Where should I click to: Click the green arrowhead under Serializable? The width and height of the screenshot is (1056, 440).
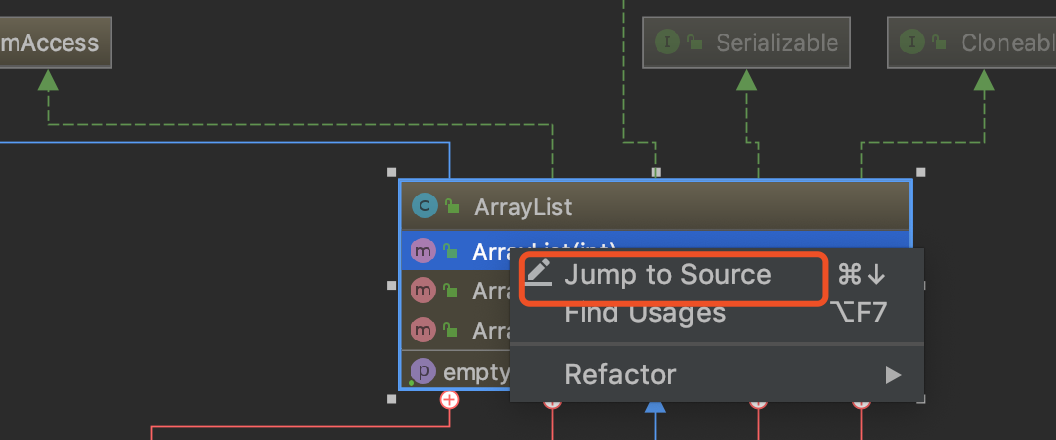(746, 80)
